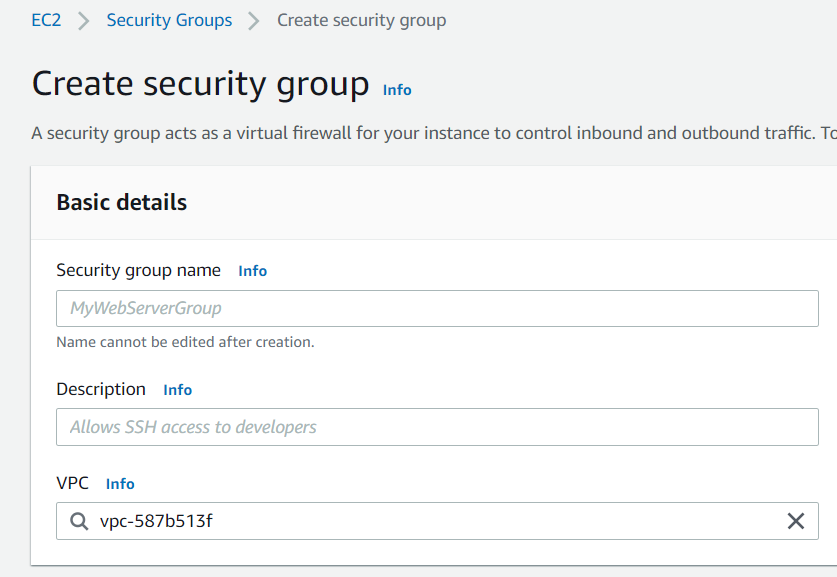
Task: Click the VPC field label
Action: pyautogui.click(x=73, y=483)
